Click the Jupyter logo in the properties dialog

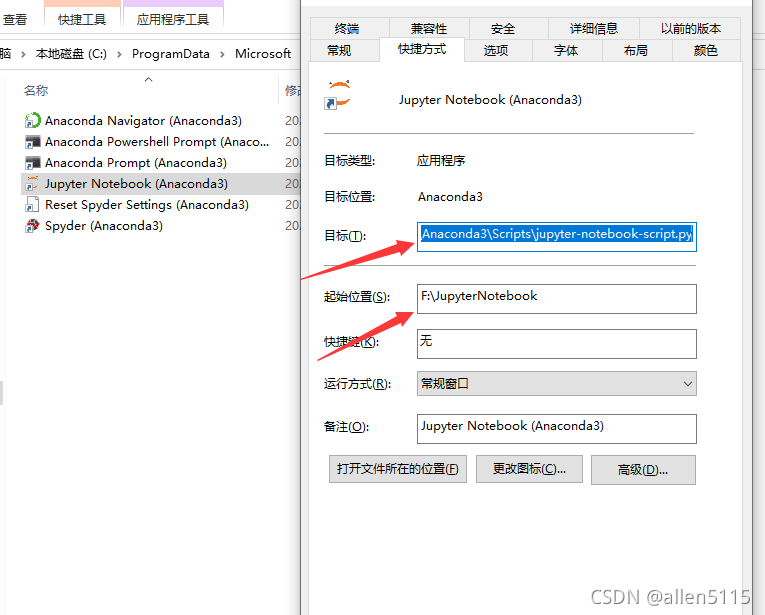coord(338,95)
